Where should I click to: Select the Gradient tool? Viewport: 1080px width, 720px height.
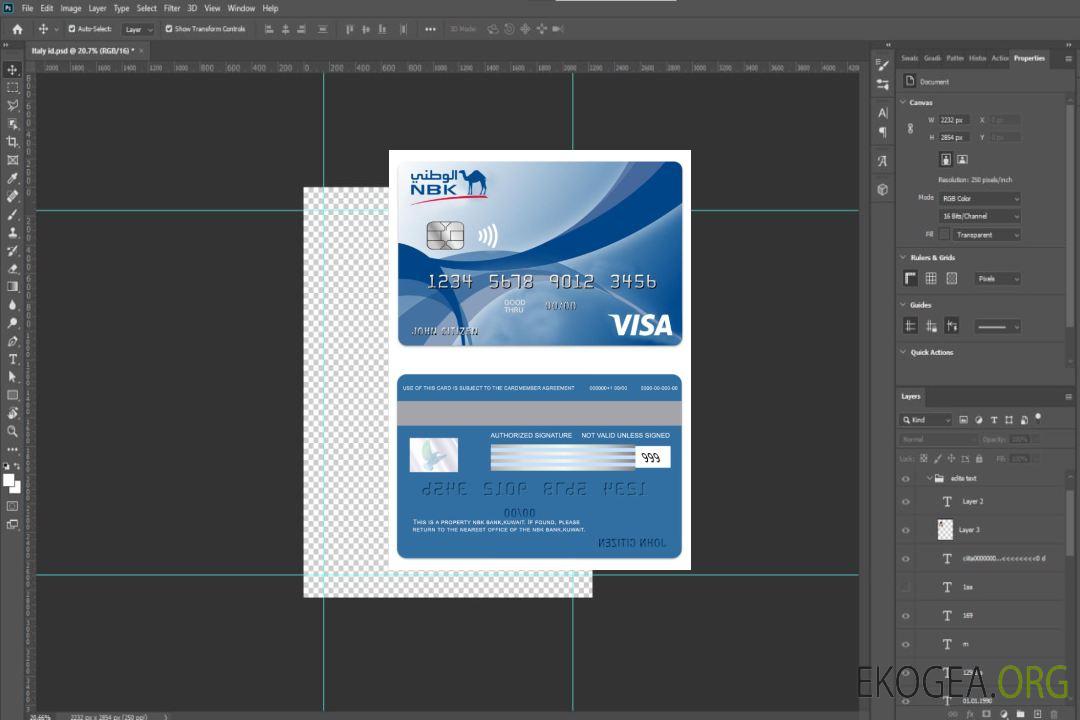pos(12,286)
